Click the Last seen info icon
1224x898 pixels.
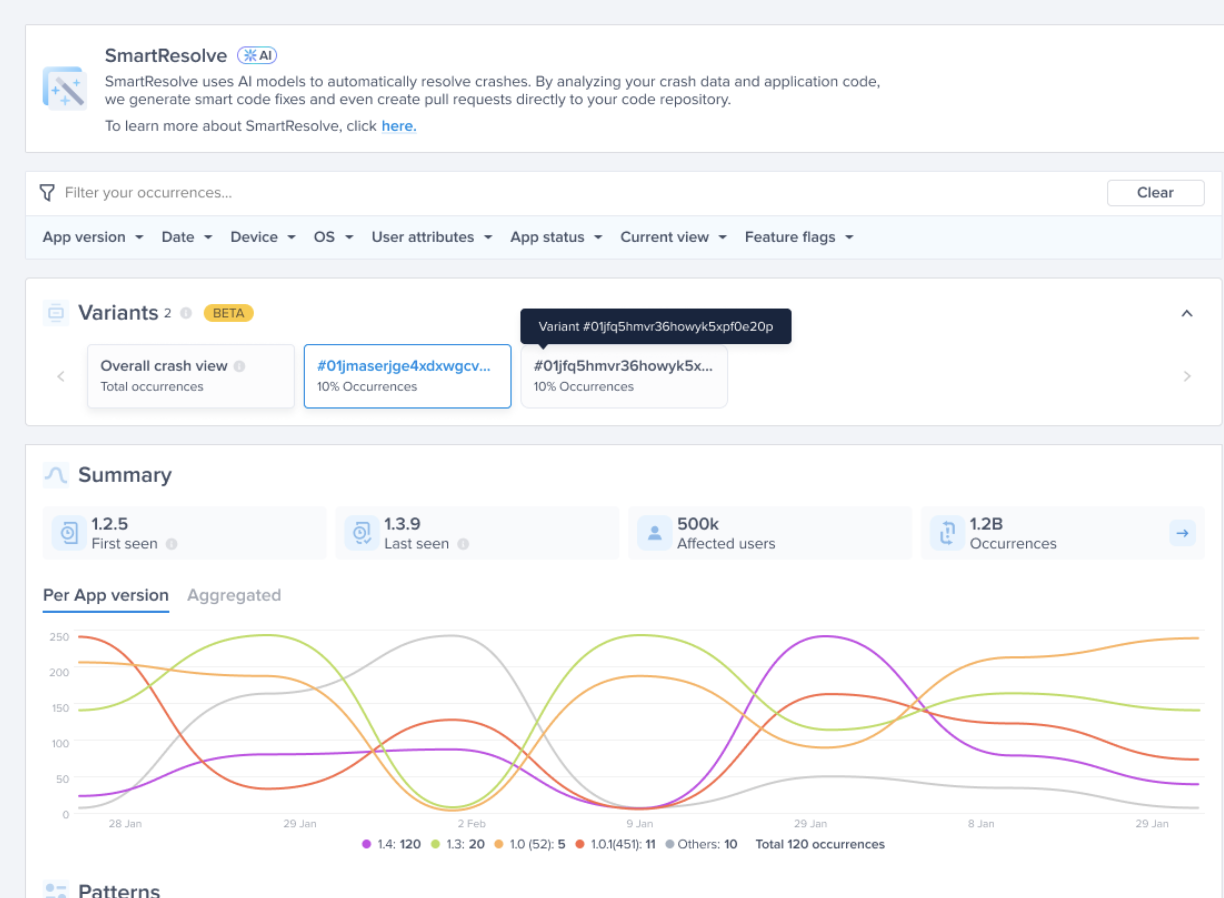click(x=463, y=544)
